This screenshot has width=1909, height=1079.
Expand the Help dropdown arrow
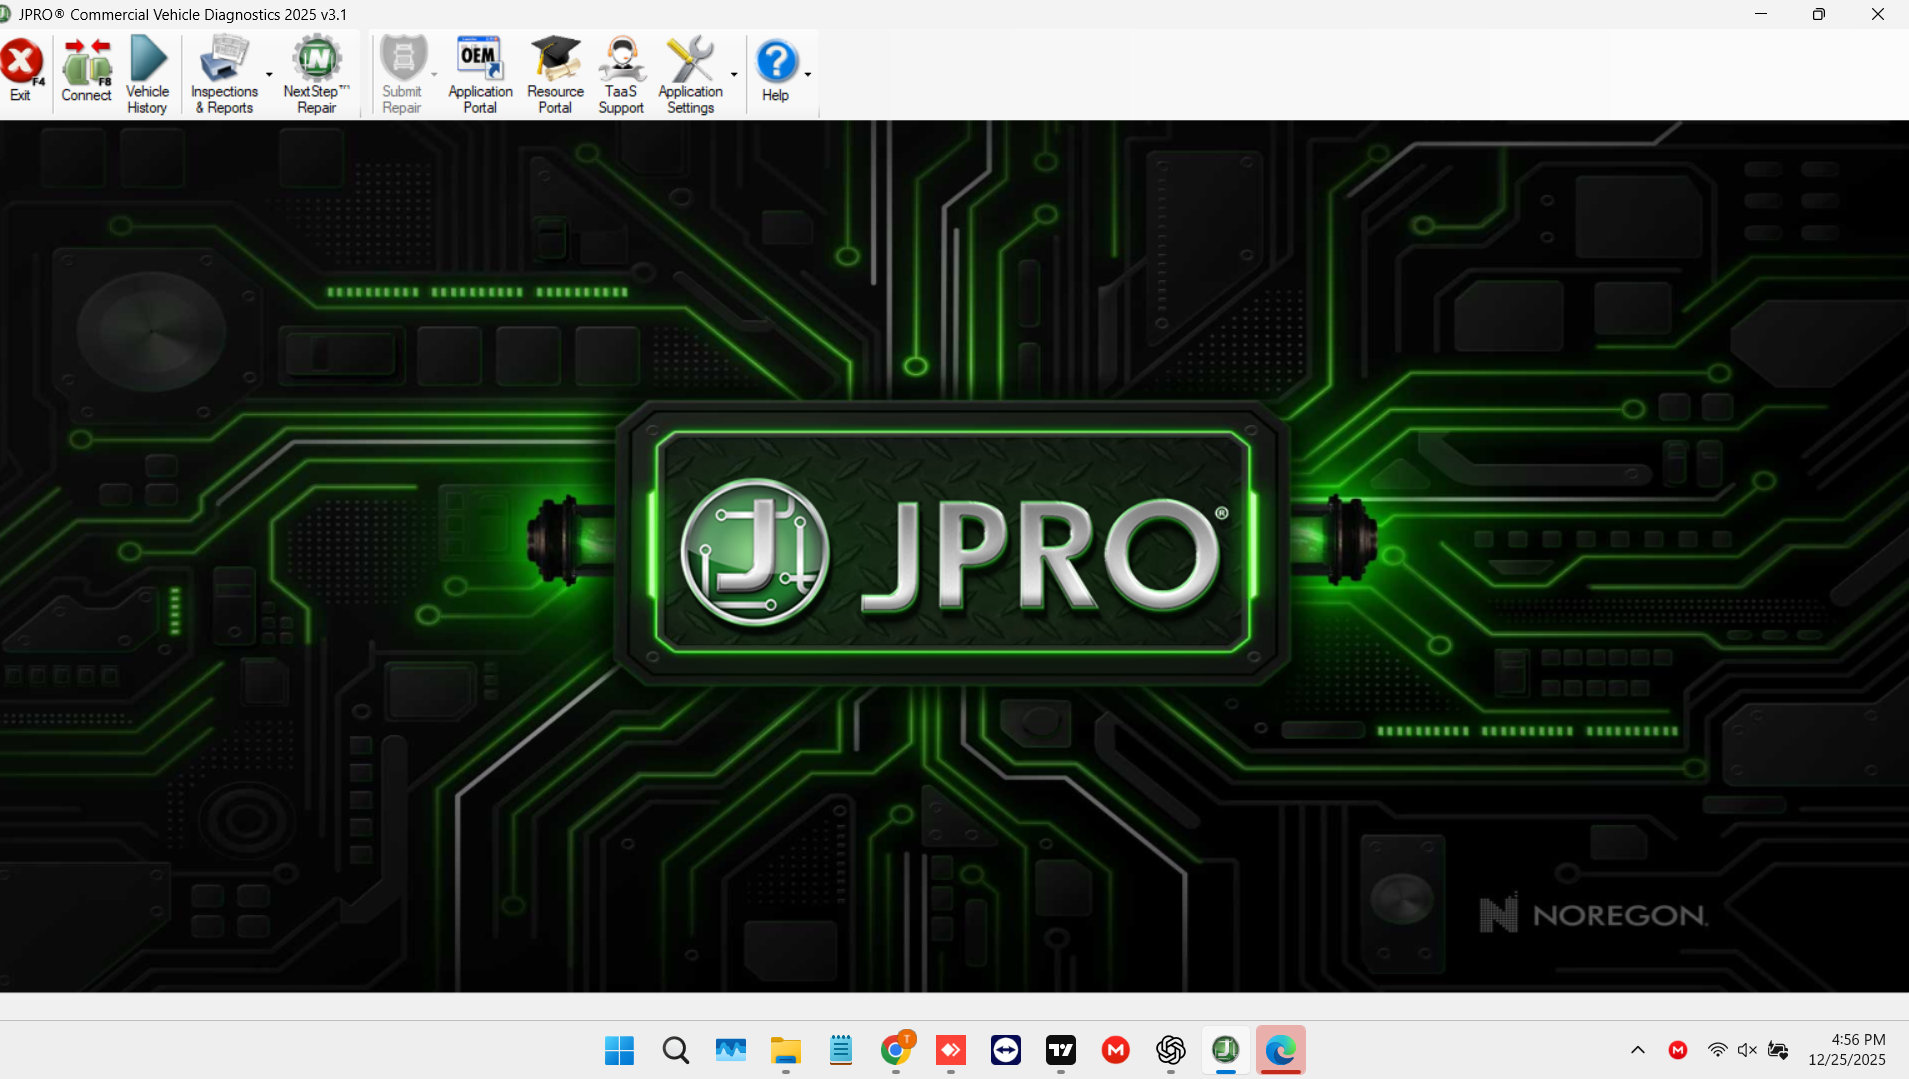tap(806, 75)
